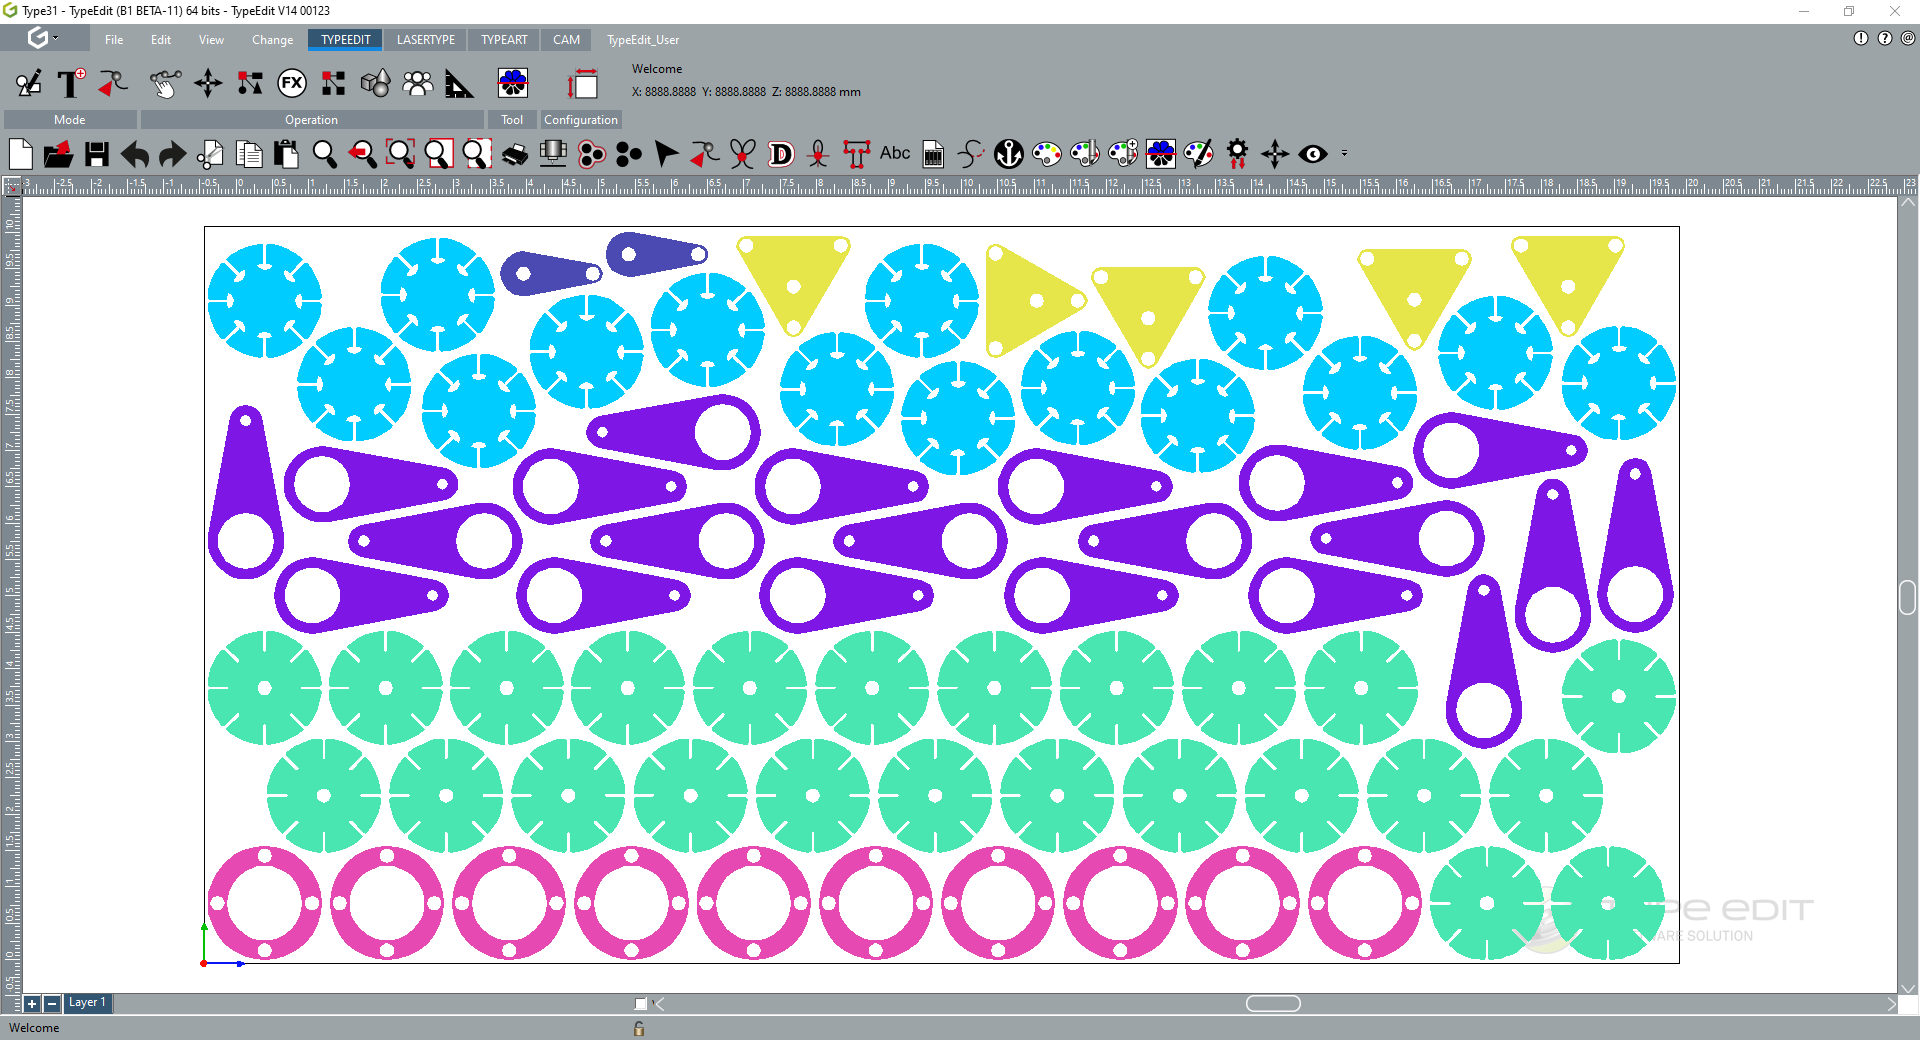Expand the toolbar overflow arrow after eye icon
1920x1040 pixels.
tap(1344, 154)
